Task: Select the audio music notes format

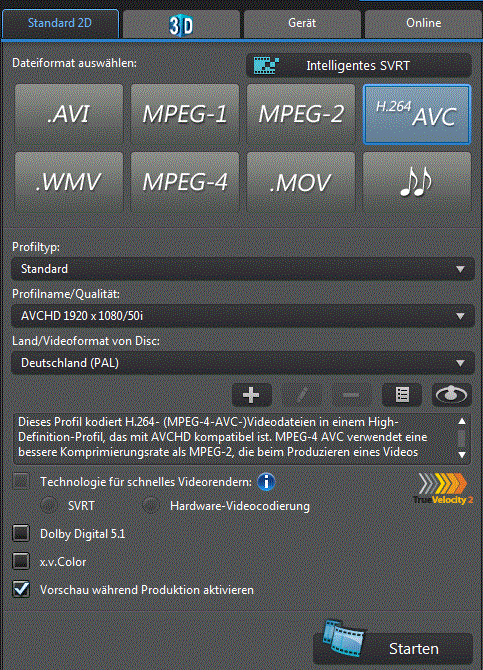Action: click(x=417, y=182)
